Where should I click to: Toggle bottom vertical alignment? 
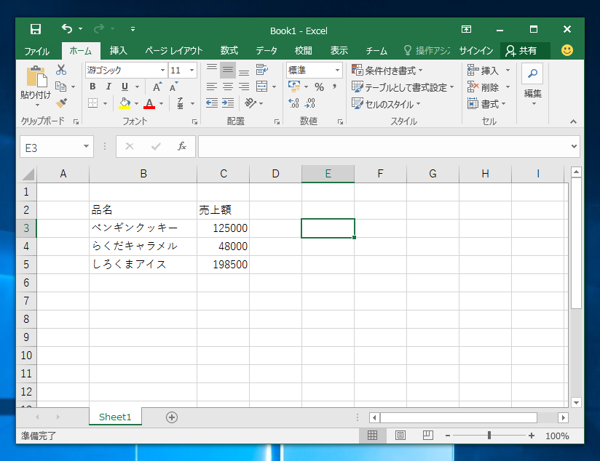pos(244,70)
